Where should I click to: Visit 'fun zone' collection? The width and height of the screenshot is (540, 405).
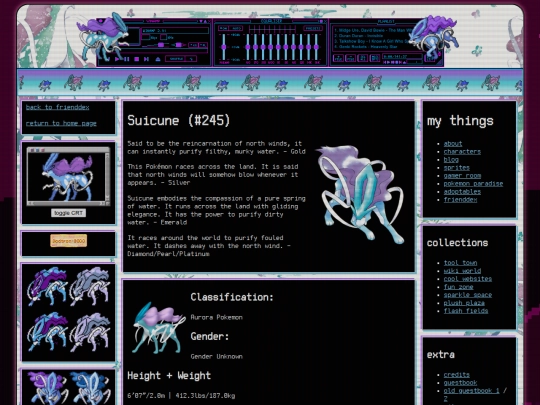[458, 287]
